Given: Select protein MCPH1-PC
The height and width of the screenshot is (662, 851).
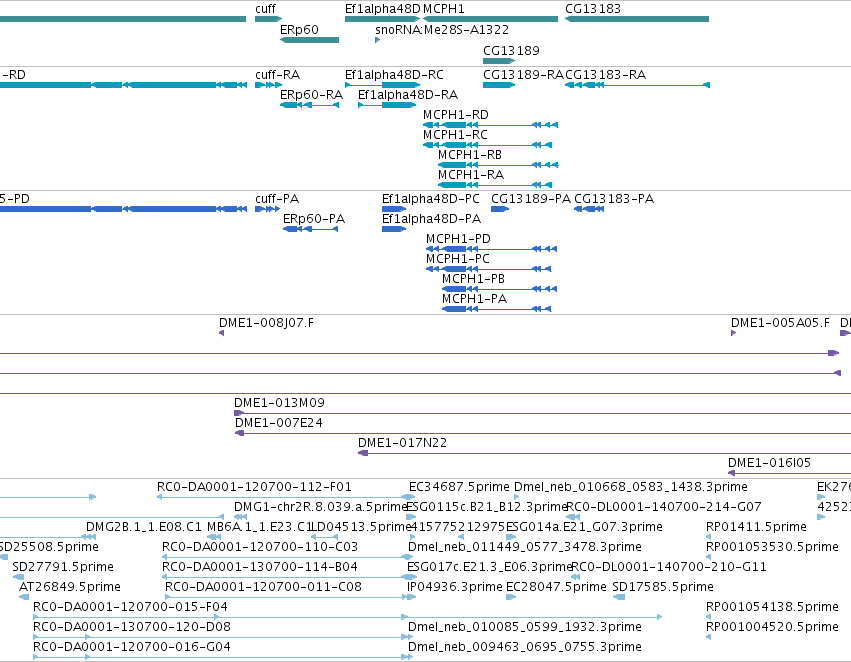Looking at the screenshot, I should 489,269.
